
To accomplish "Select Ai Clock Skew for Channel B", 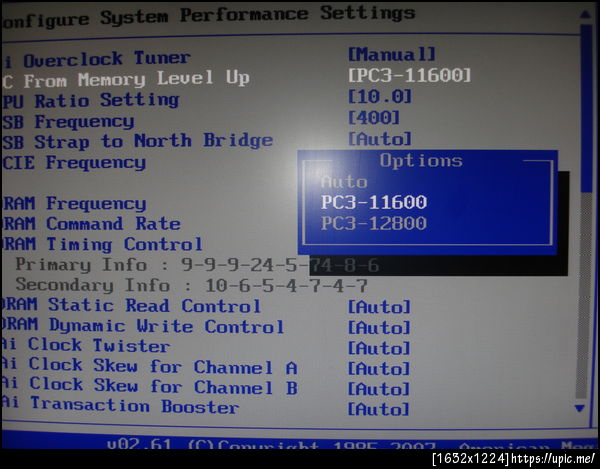I will pyautogui.click(x=150, y=386).
